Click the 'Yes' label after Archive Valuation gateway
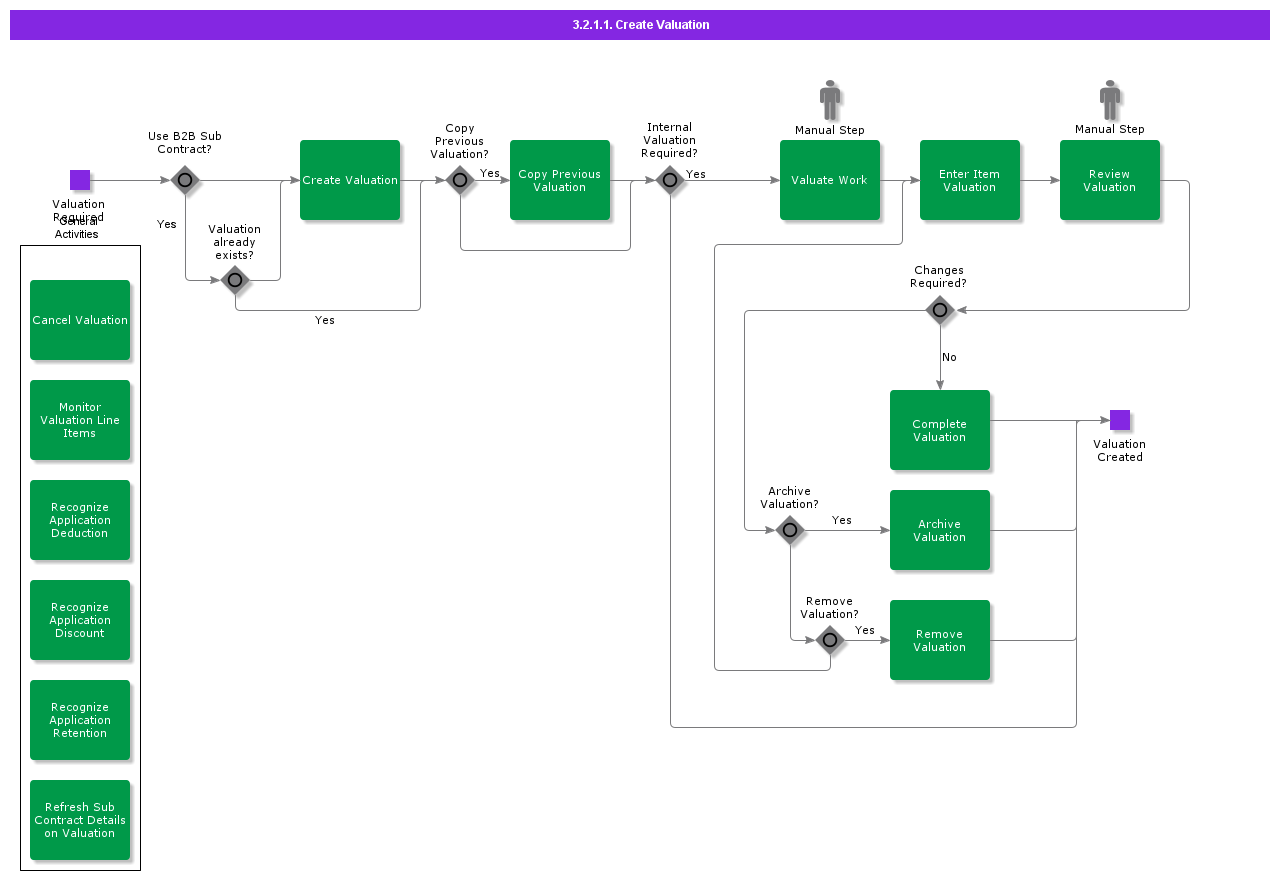The height and width of the screenshot is (880, 1280). (x=842, y=520)
